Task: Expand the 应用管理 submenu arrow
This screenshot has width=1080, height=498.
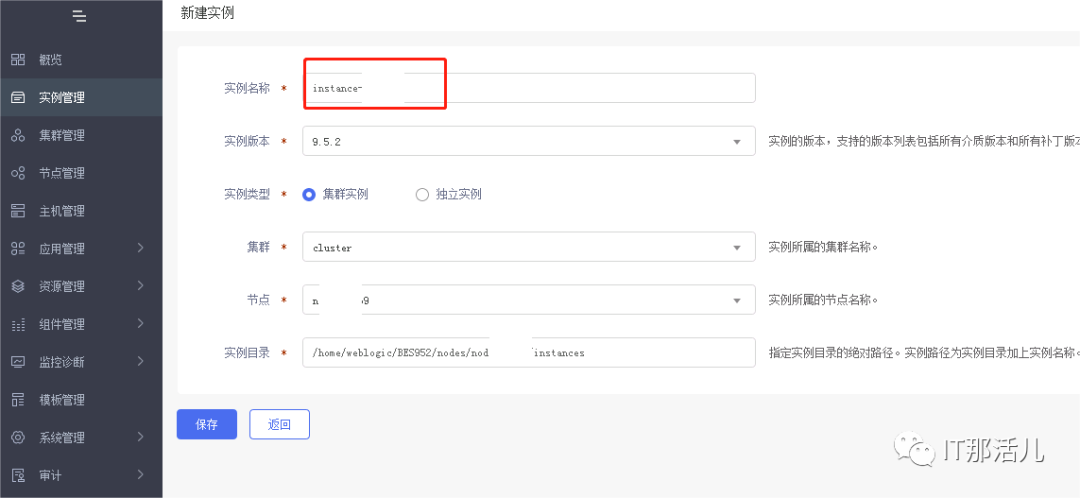Action: [141, 248]
